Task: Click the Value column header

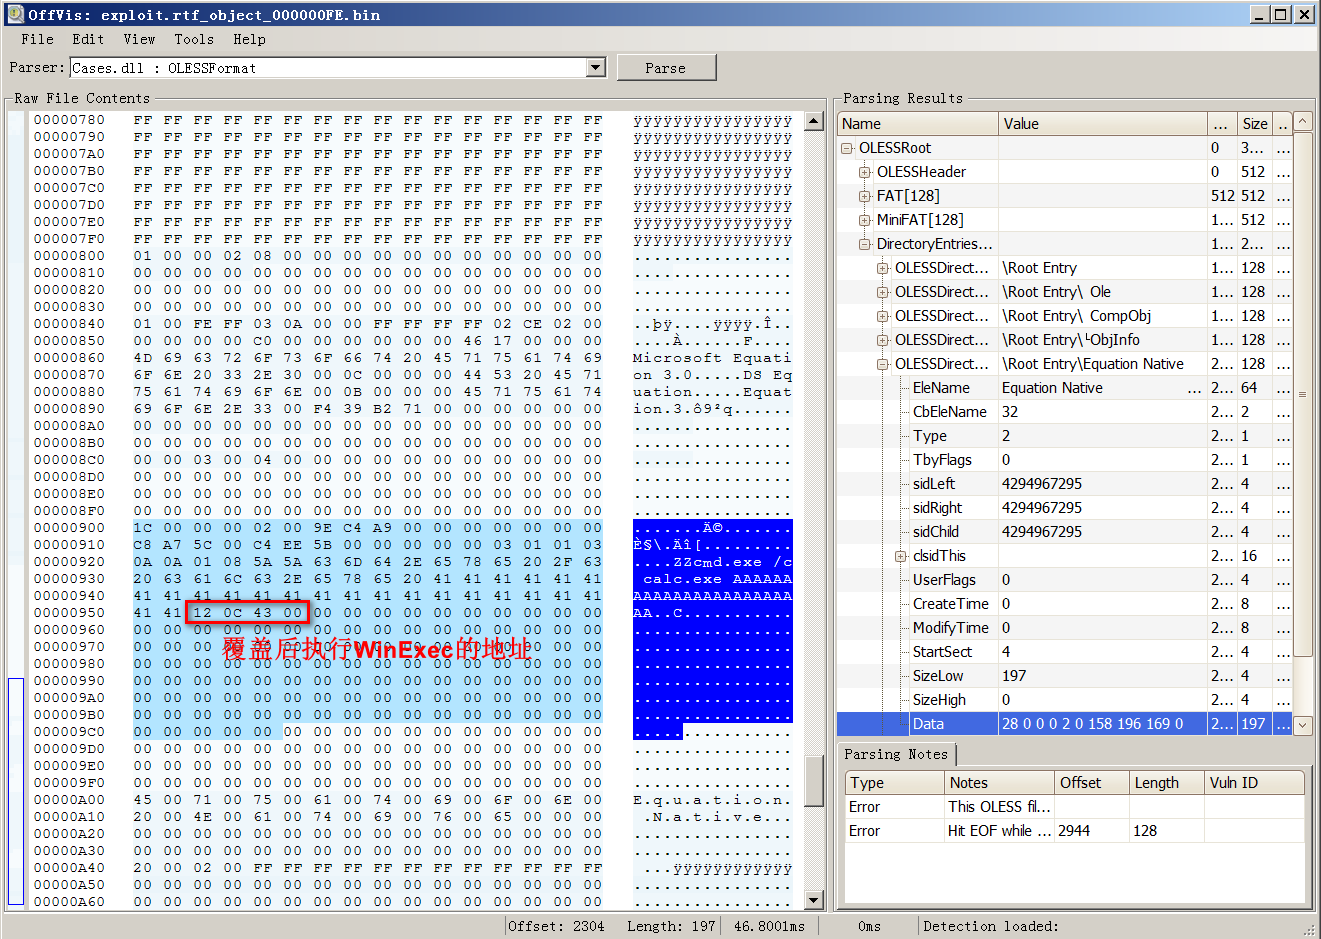Action: click(1102, 124)
